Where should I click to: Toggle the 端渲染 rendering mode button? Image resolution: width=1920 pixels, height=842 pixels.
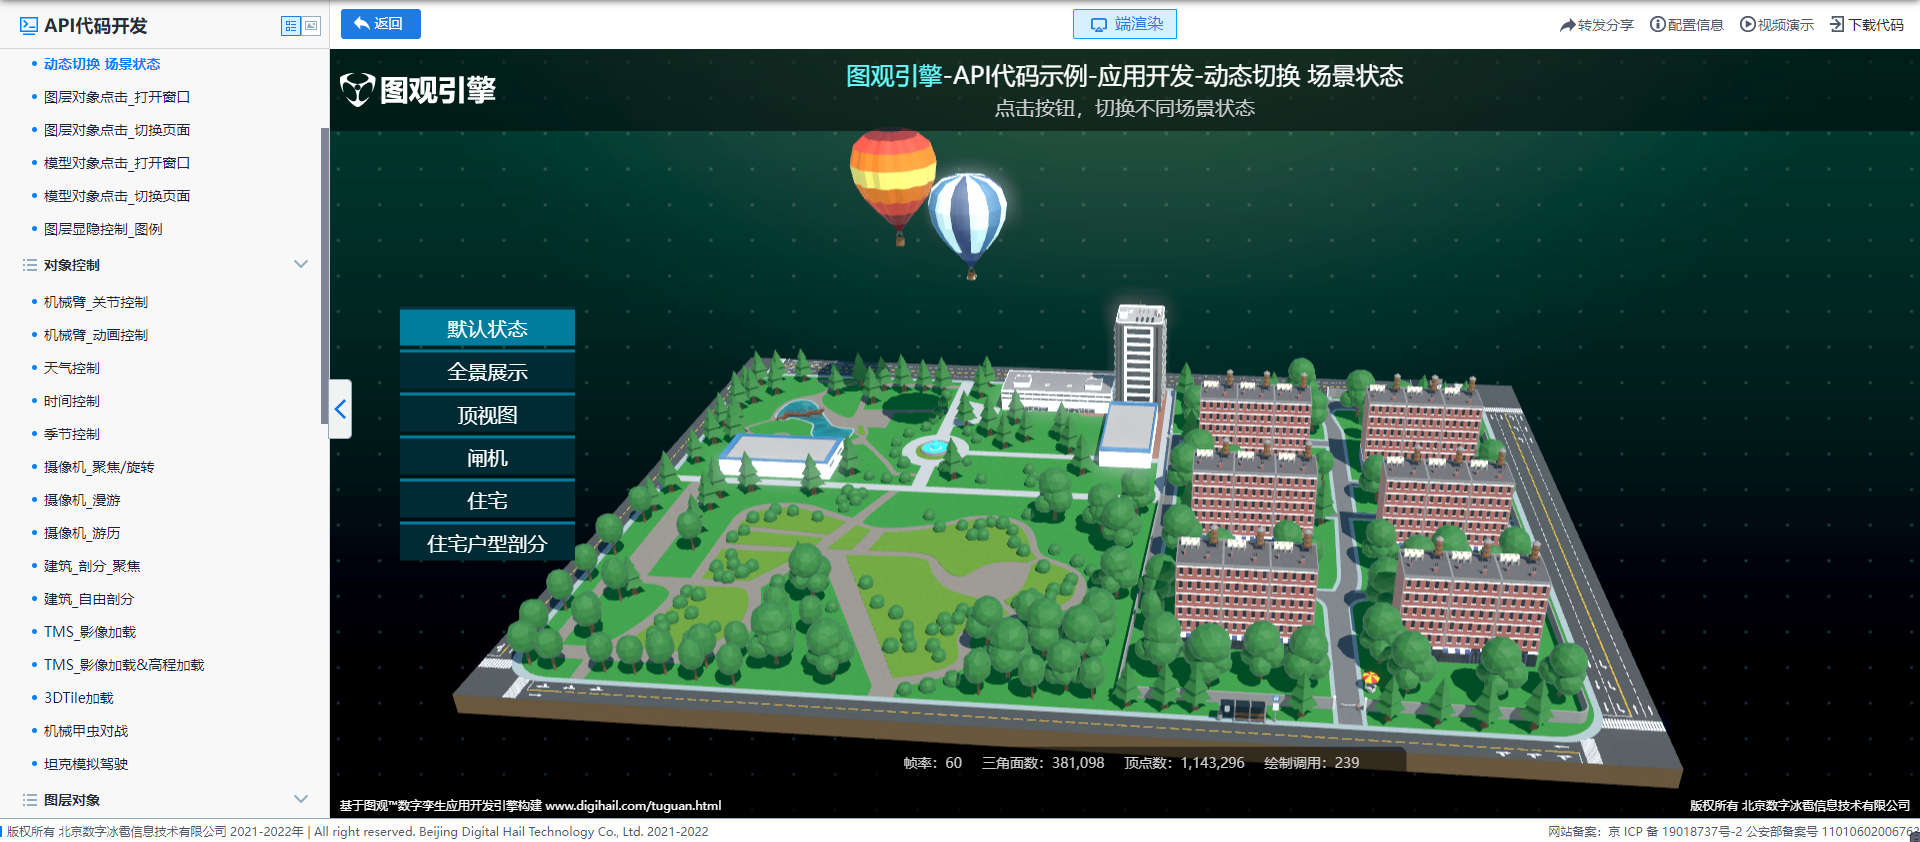[x=1124, y=24]
